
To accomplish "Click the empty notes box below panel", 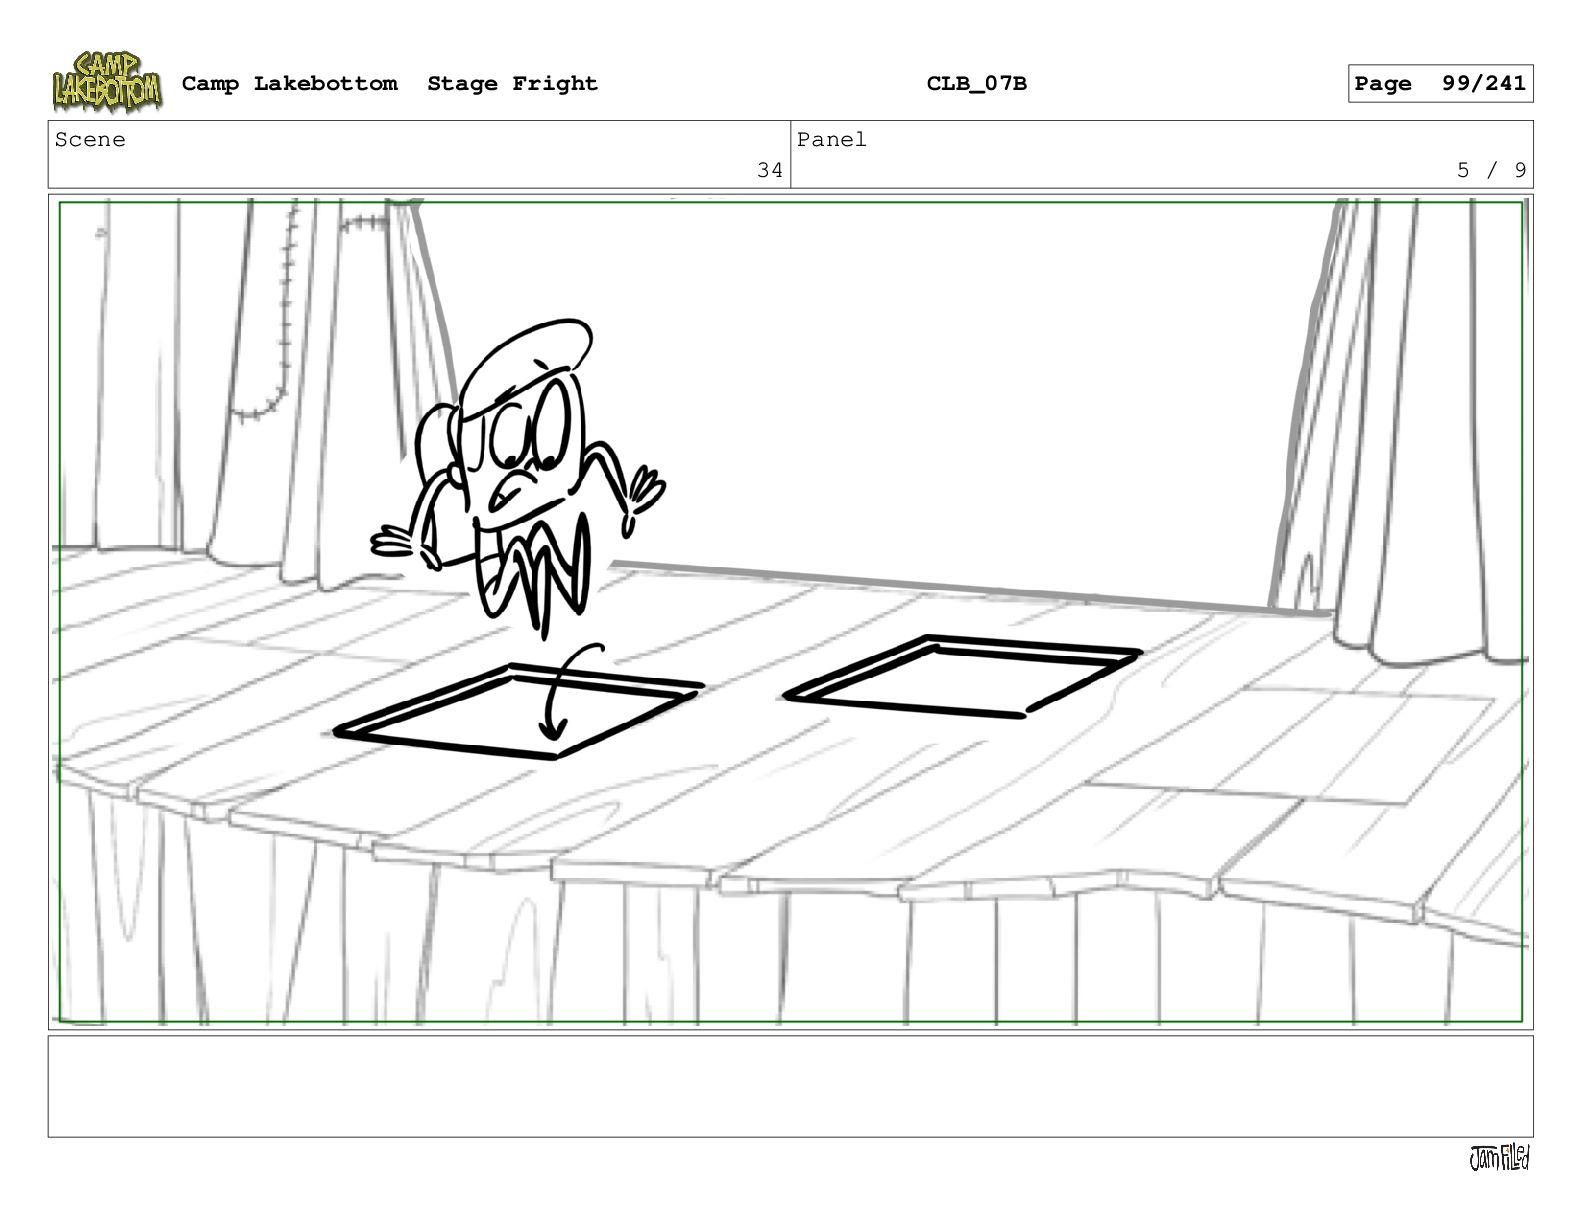I will pos(790,1086).
